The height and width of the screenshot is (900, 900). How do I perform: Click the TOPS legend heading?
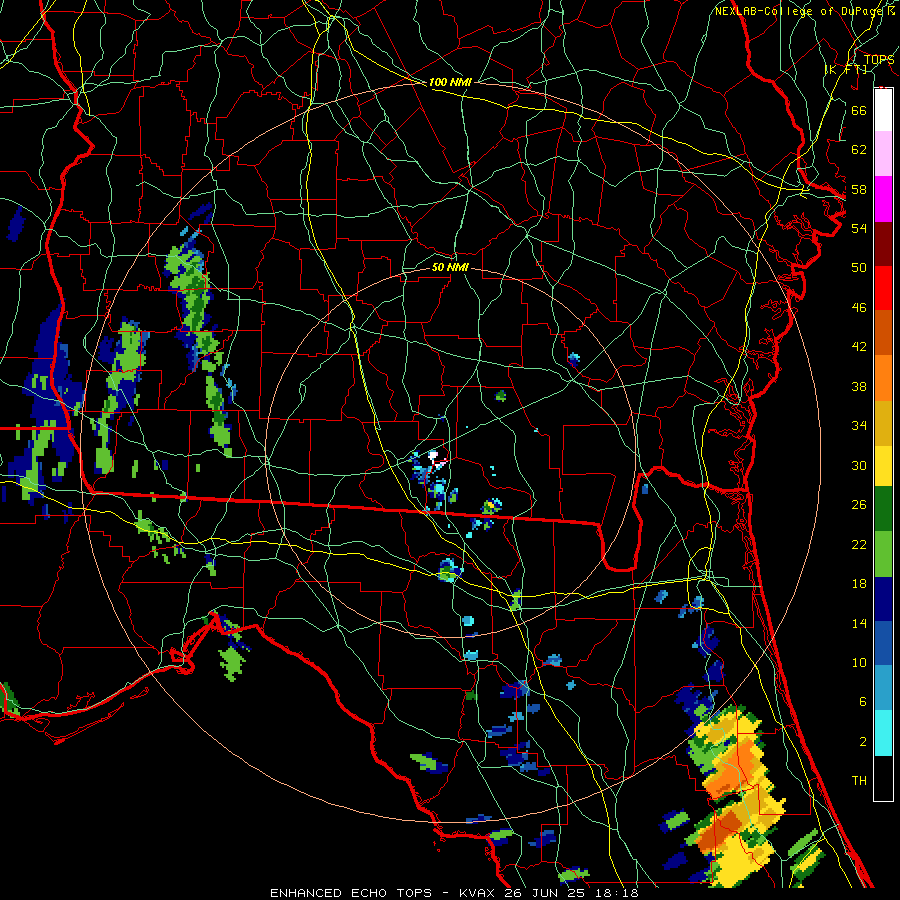[879, 59]
